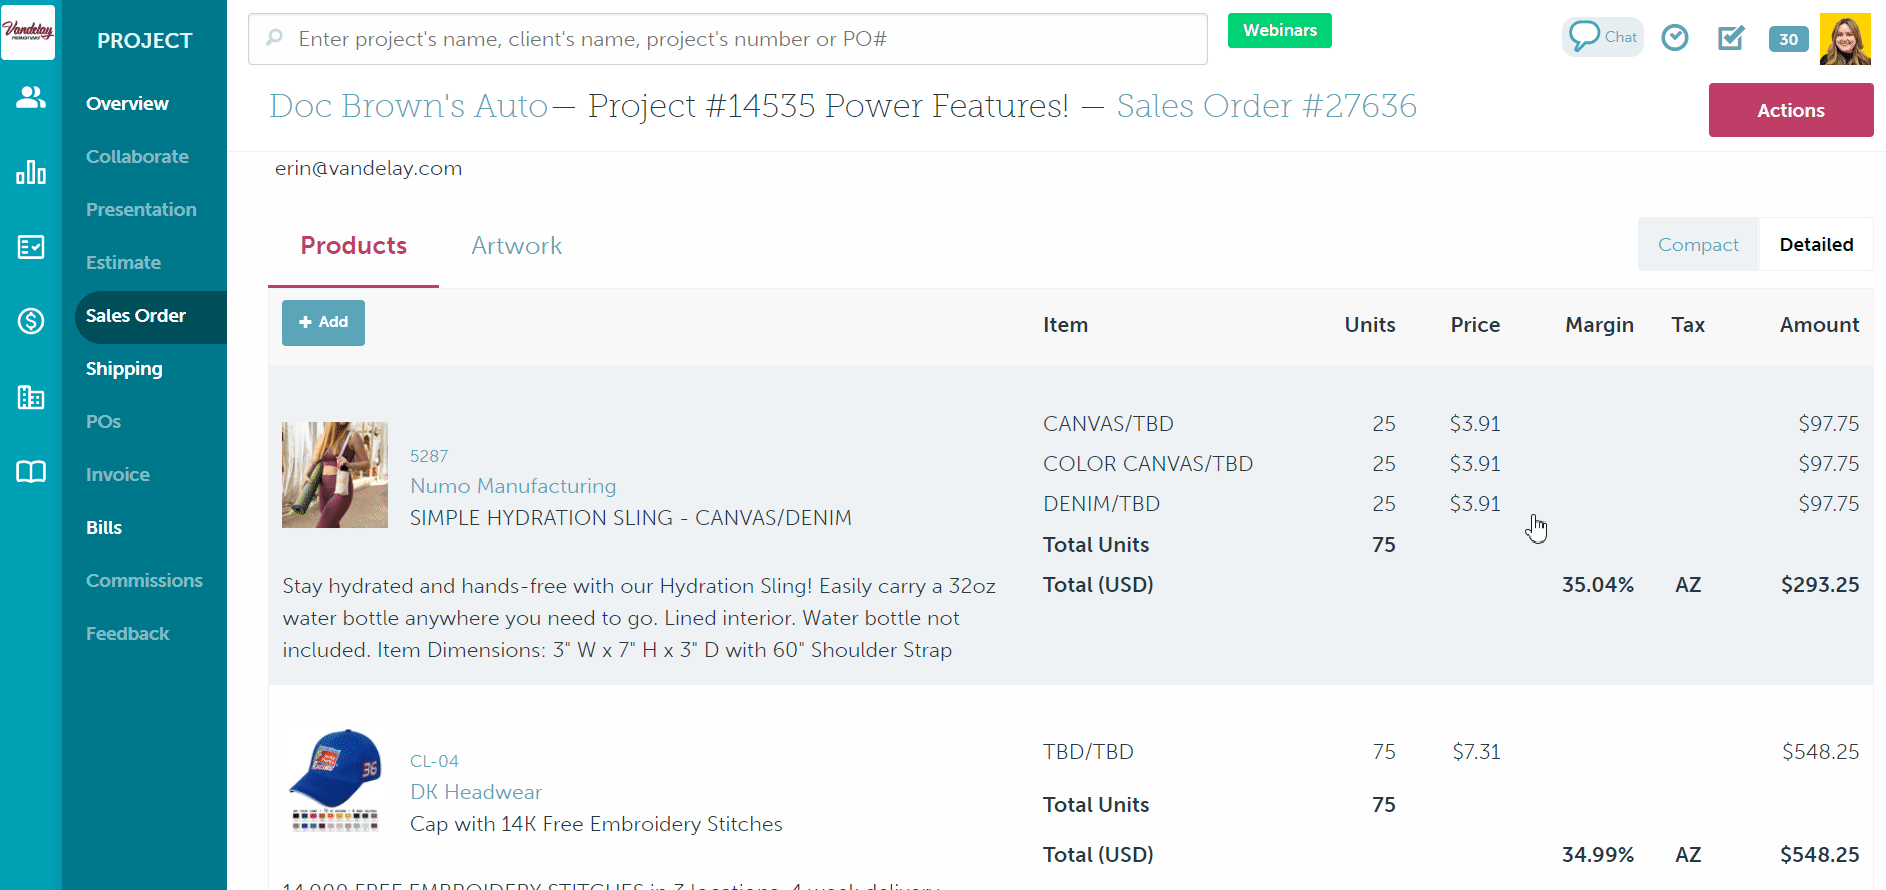
Task: Click the project search input field
Action: 727,39
